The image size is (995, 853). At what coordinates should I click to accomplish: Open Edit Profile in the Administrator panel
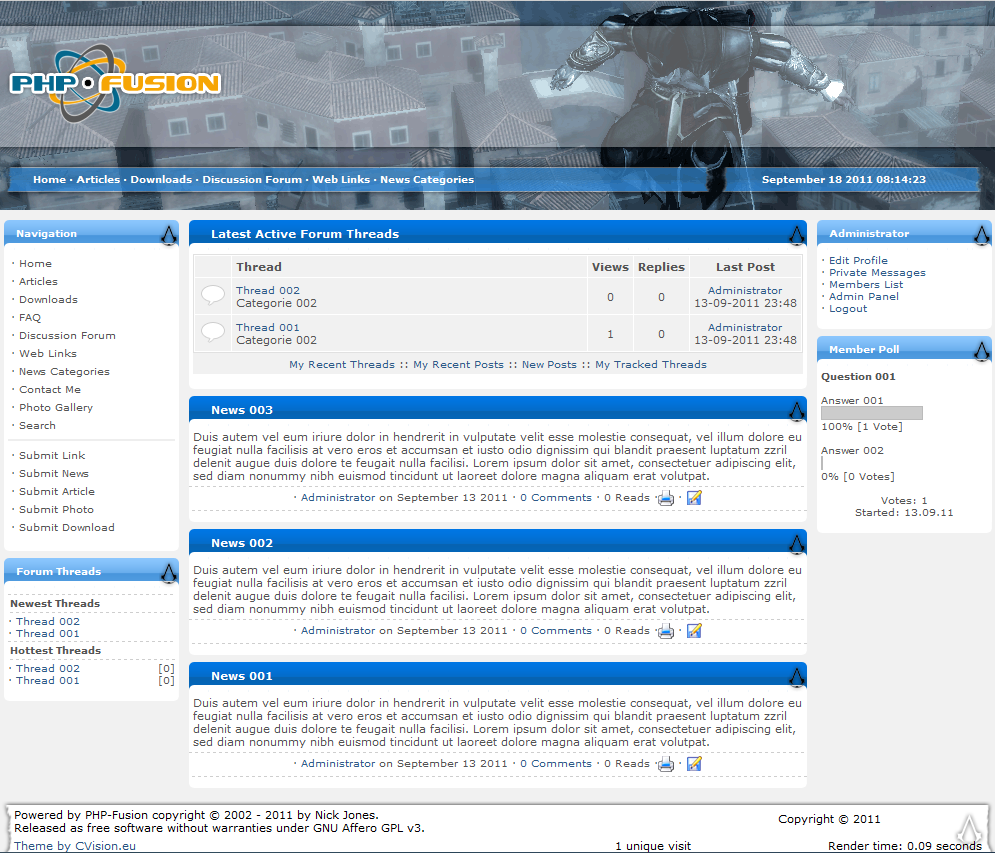[x=859, y=260]
